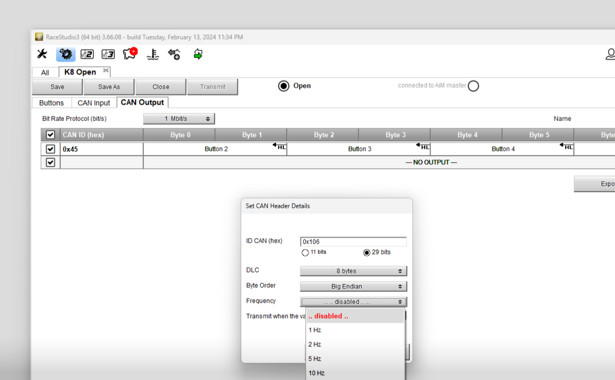
Task: Select the Open radio button
Action: coord(284,86)
